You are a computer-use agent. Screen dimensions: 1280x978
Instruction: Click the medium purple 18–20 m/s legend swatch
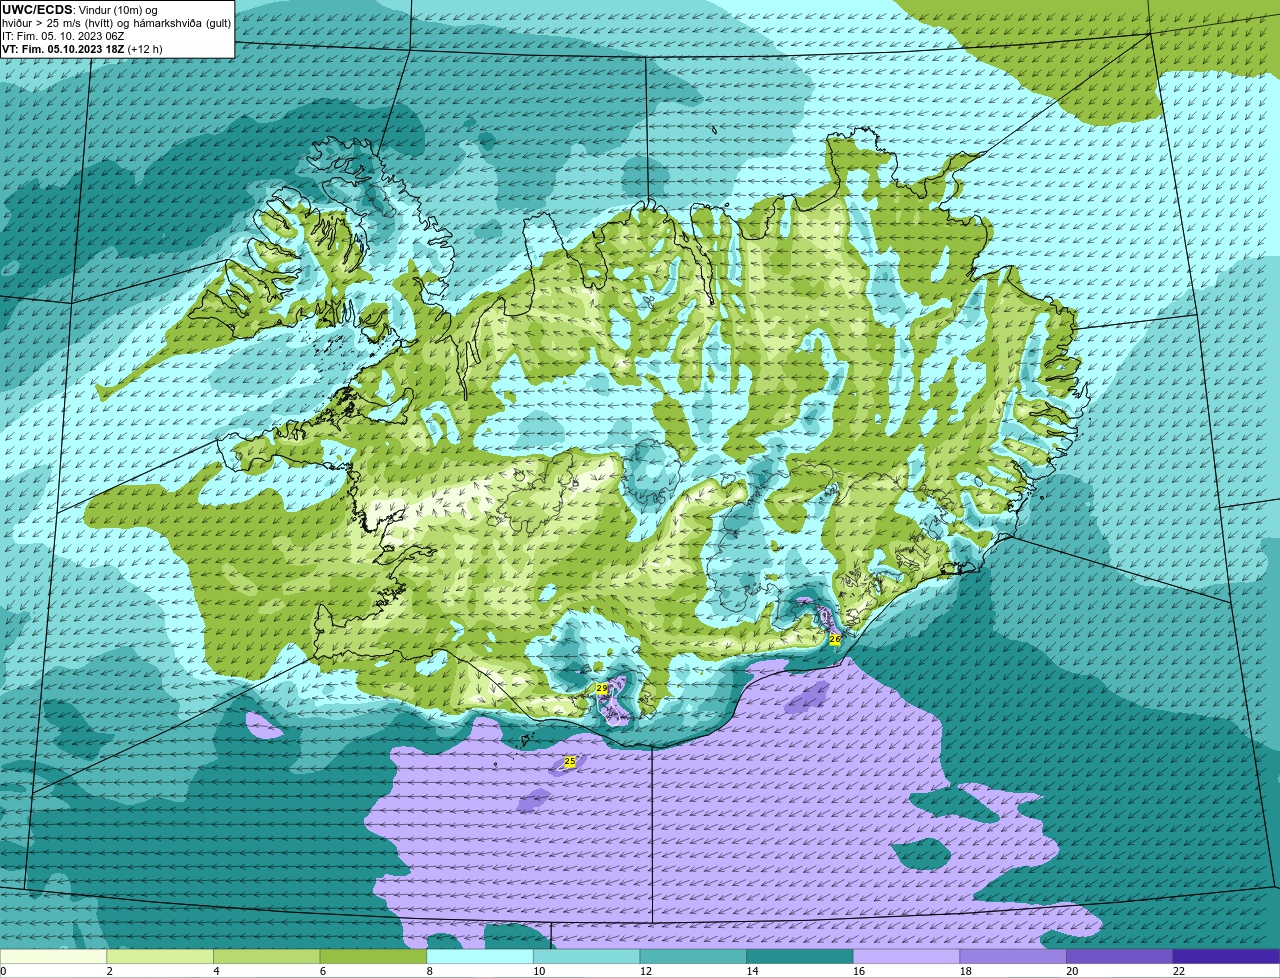coord(1013,956)
